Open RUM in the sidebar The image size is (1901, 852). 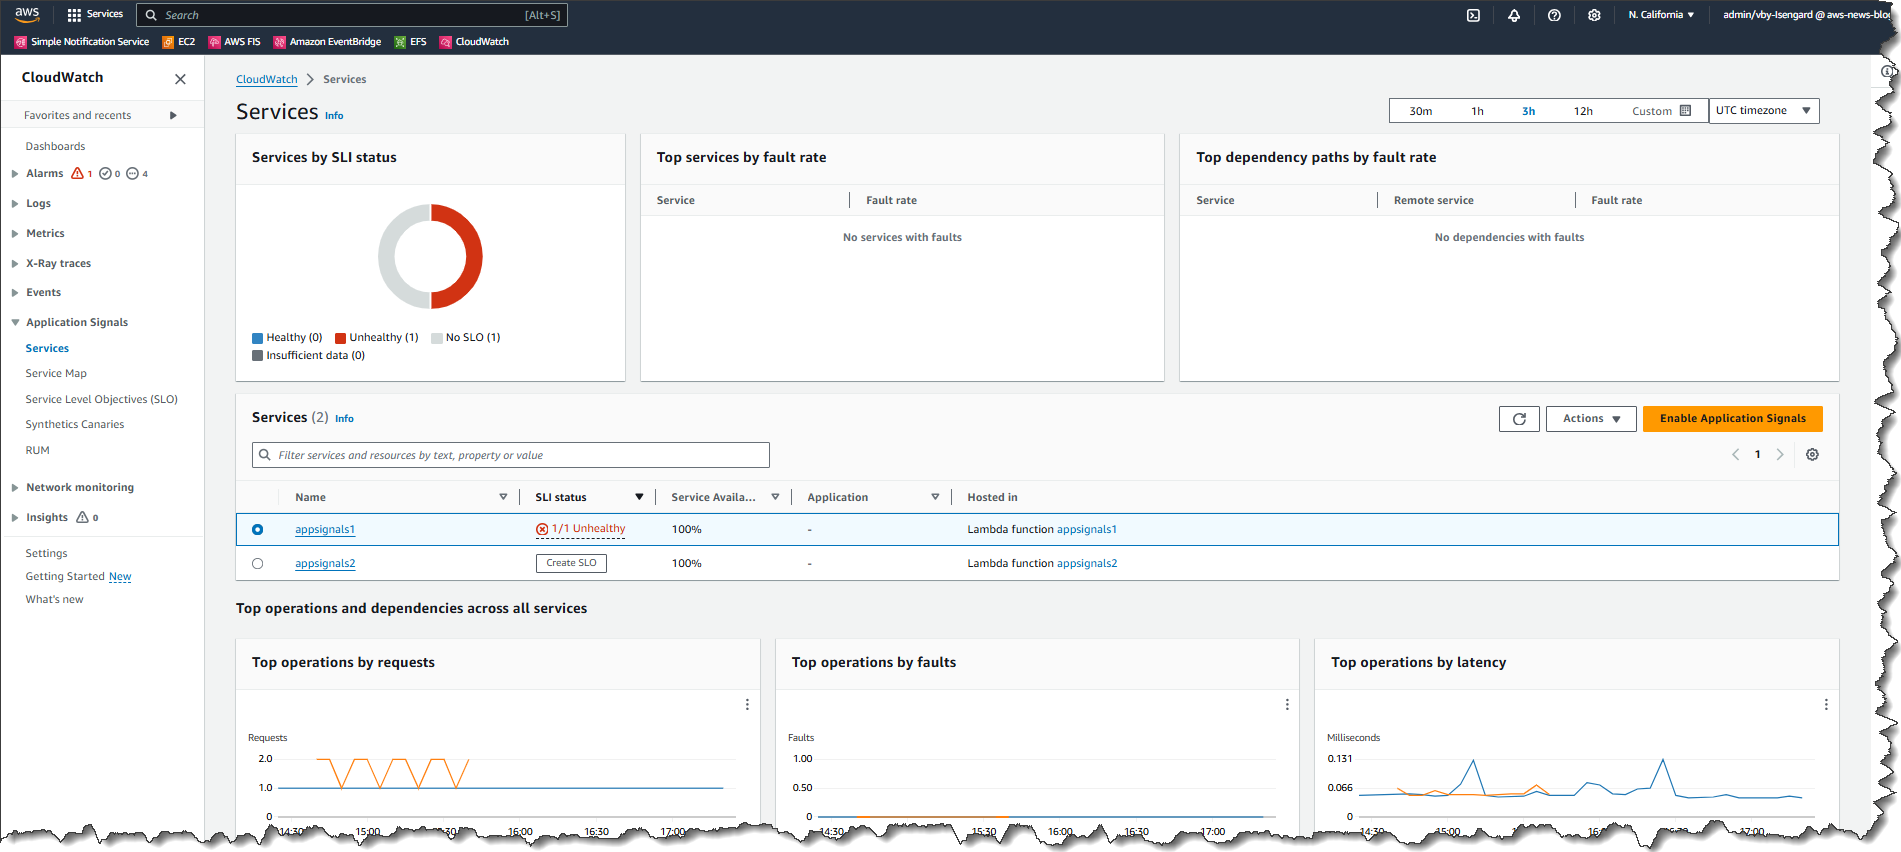38,451
